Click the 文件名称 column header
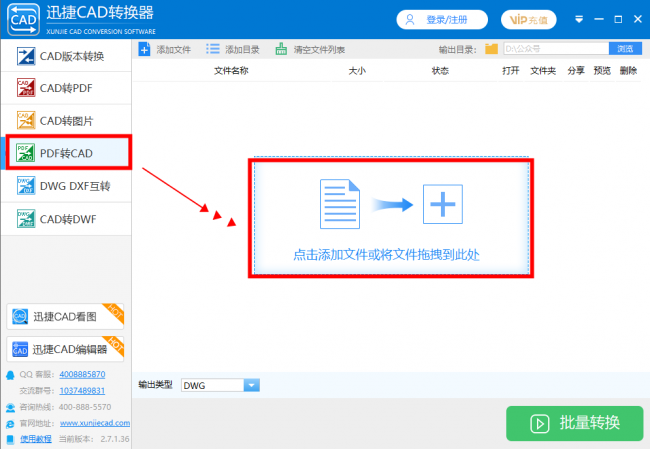 pyautogui.click(x=231, y=70)
